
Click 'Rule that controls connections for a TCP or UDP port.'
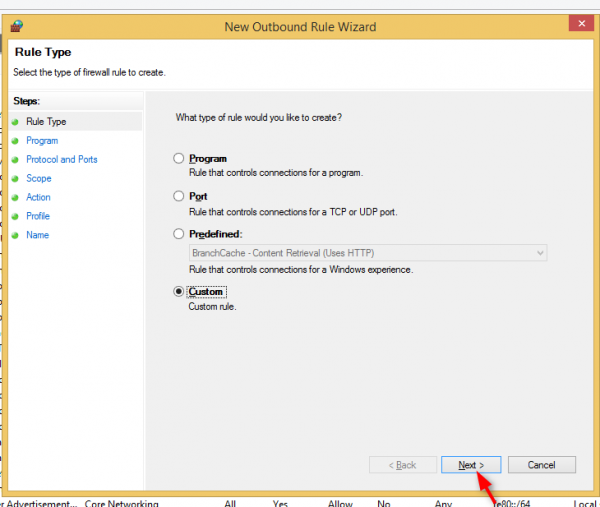(293, 212)
